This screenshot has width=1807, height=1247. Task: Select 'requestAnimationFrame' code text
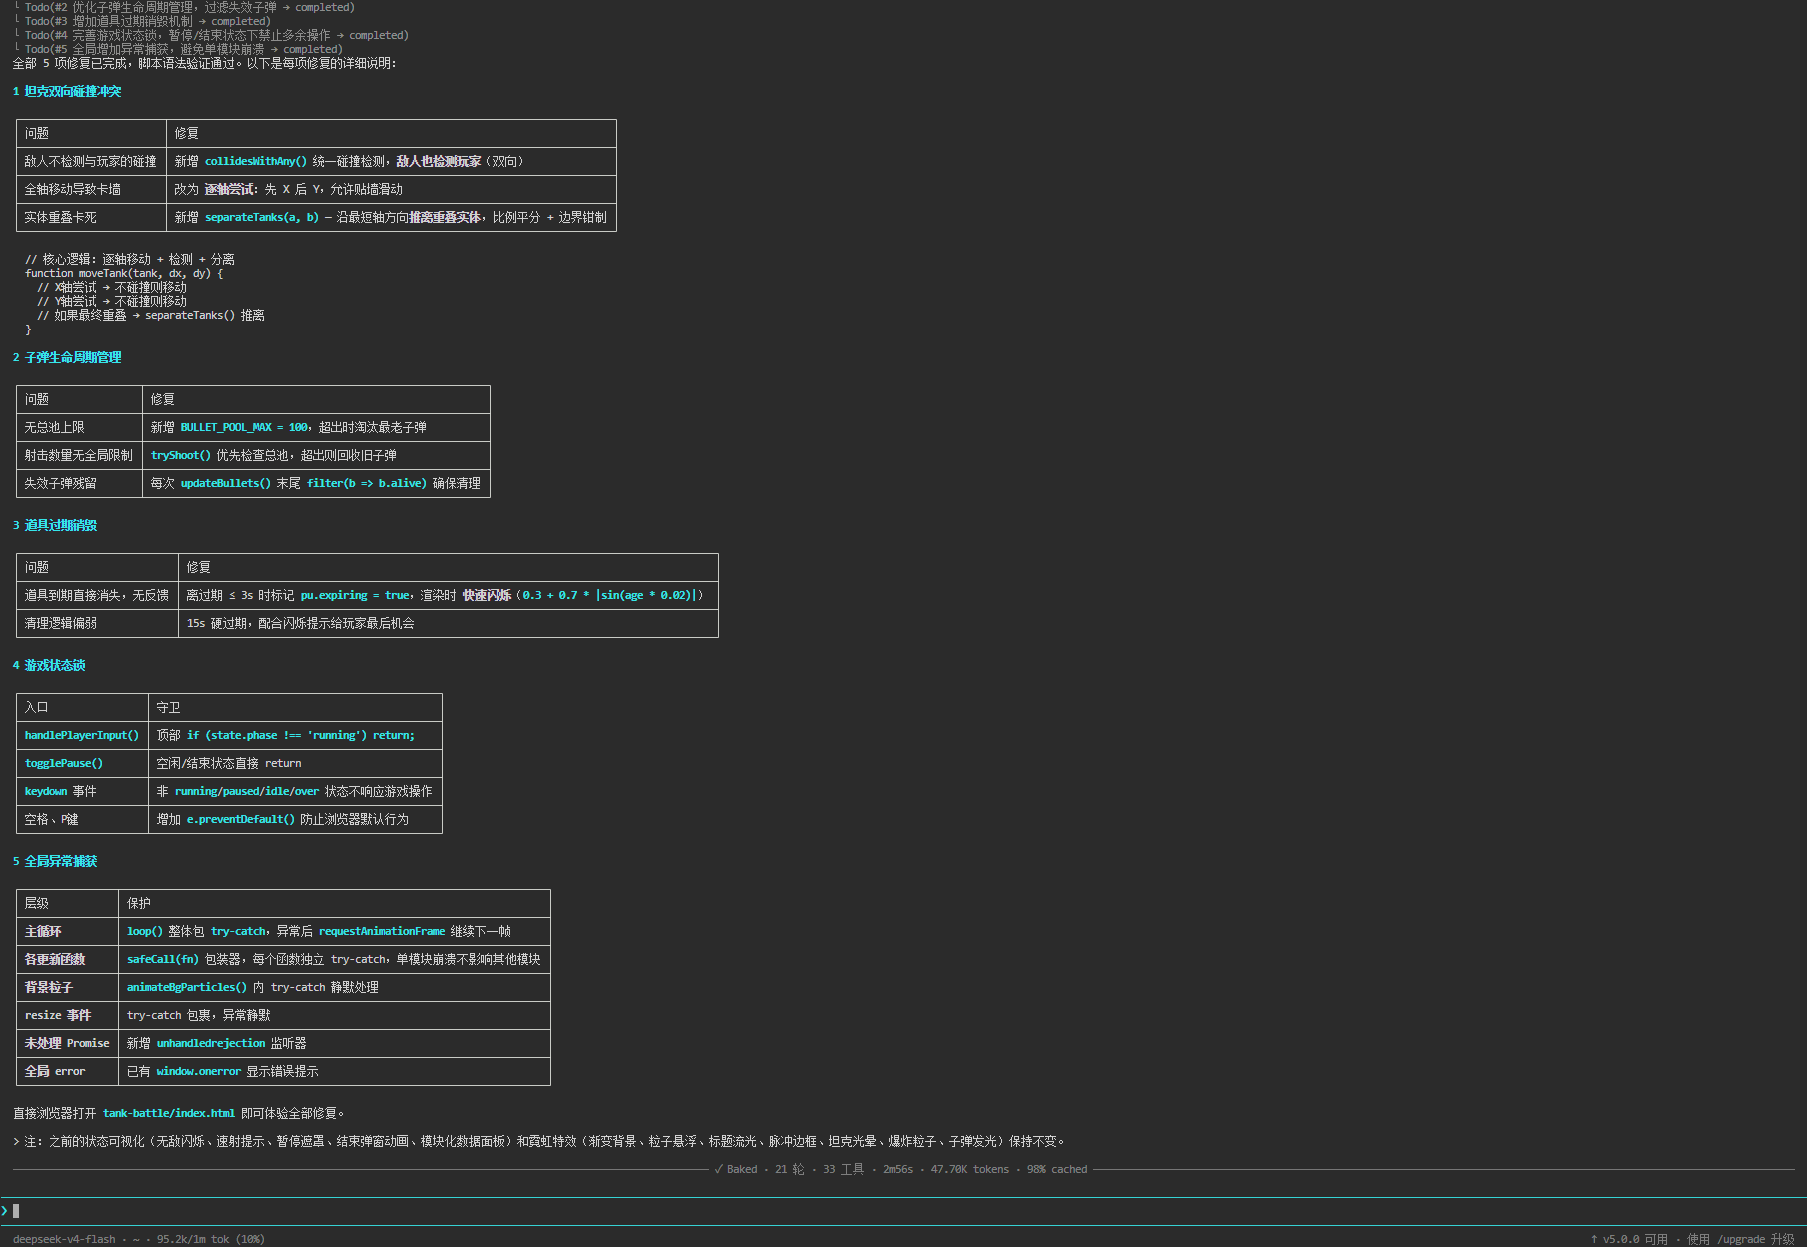click(x=382, y=931)
